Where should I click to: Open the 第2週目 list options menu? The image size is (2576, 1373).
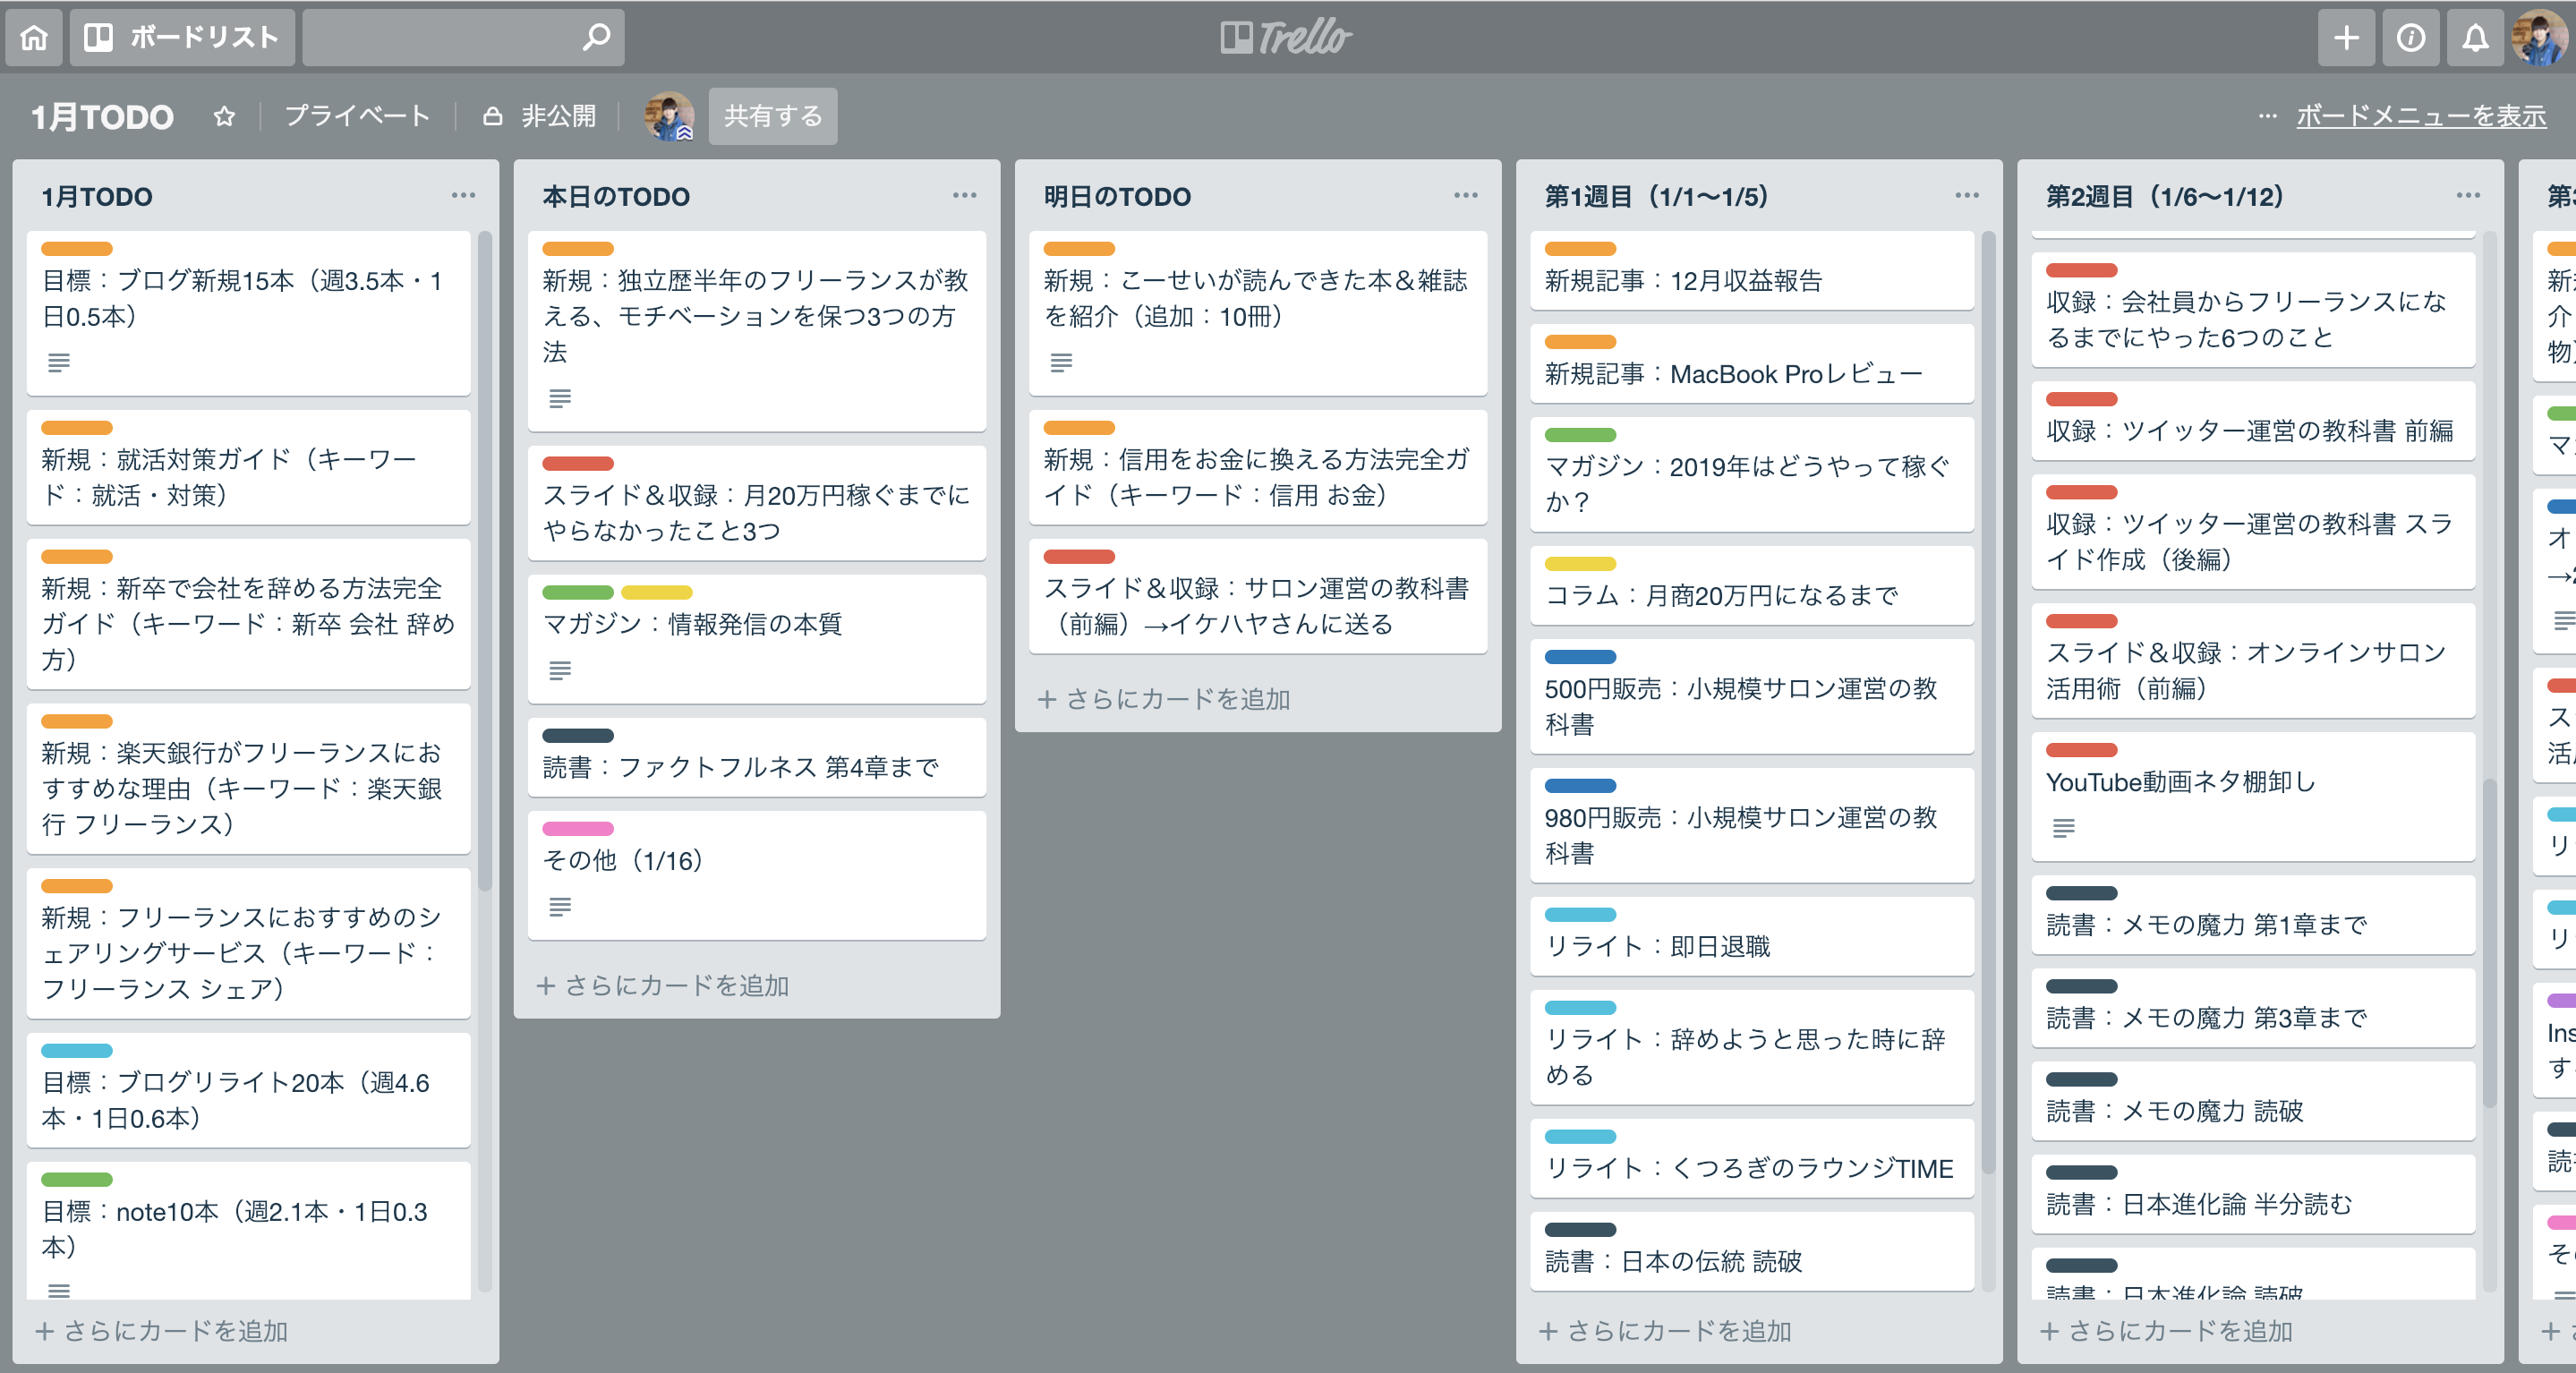click(x=2467, y=195)
